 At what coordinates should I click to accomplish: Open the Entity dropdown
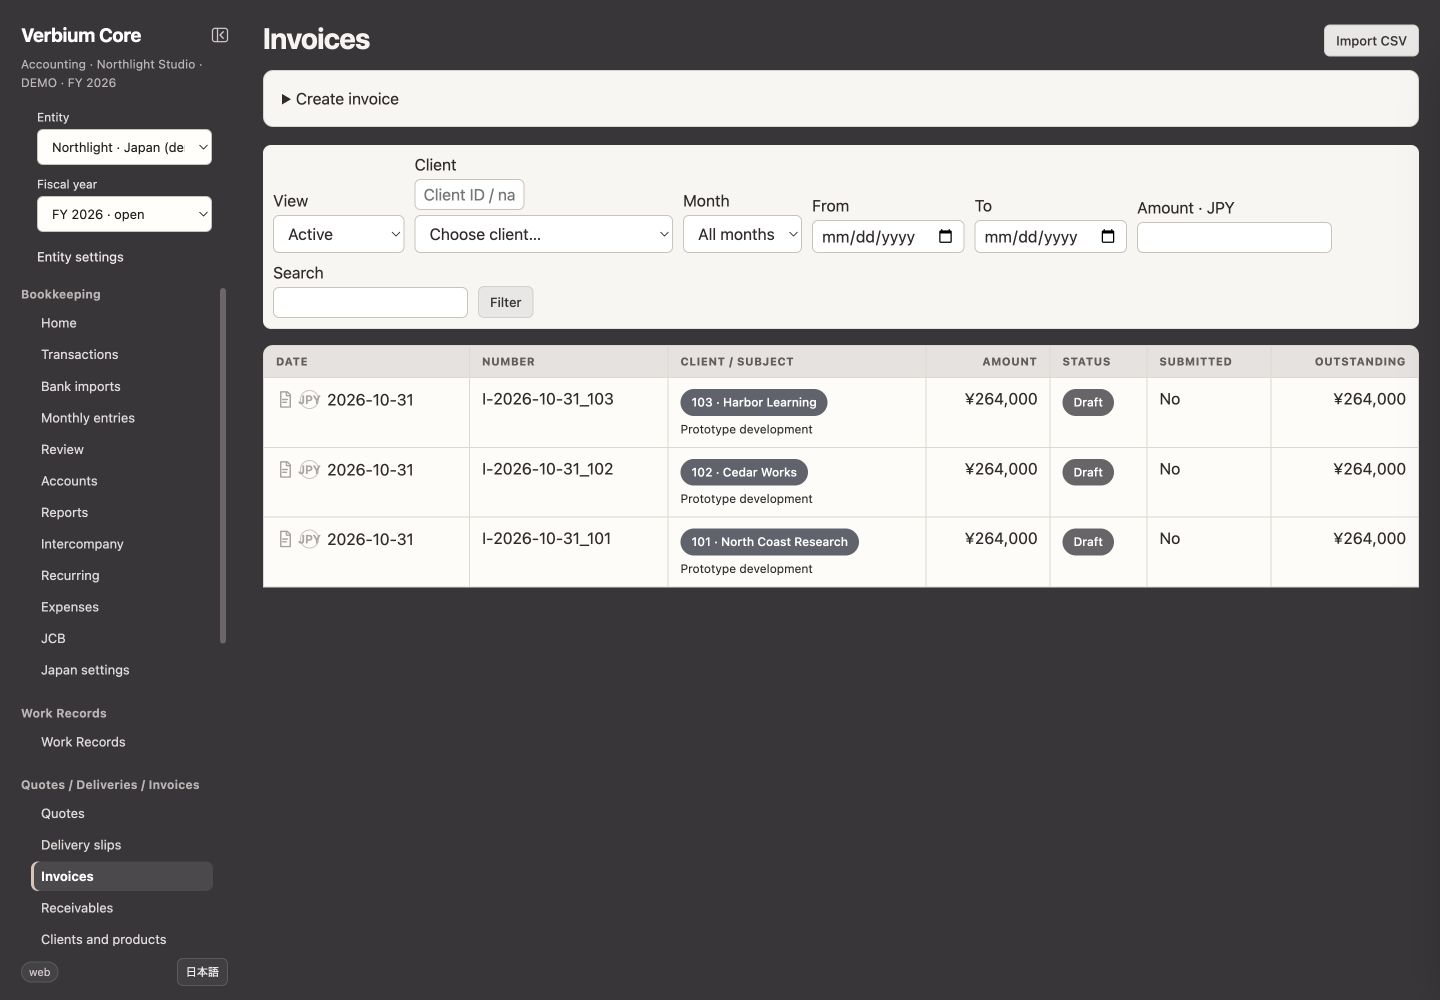click(124, 147)
